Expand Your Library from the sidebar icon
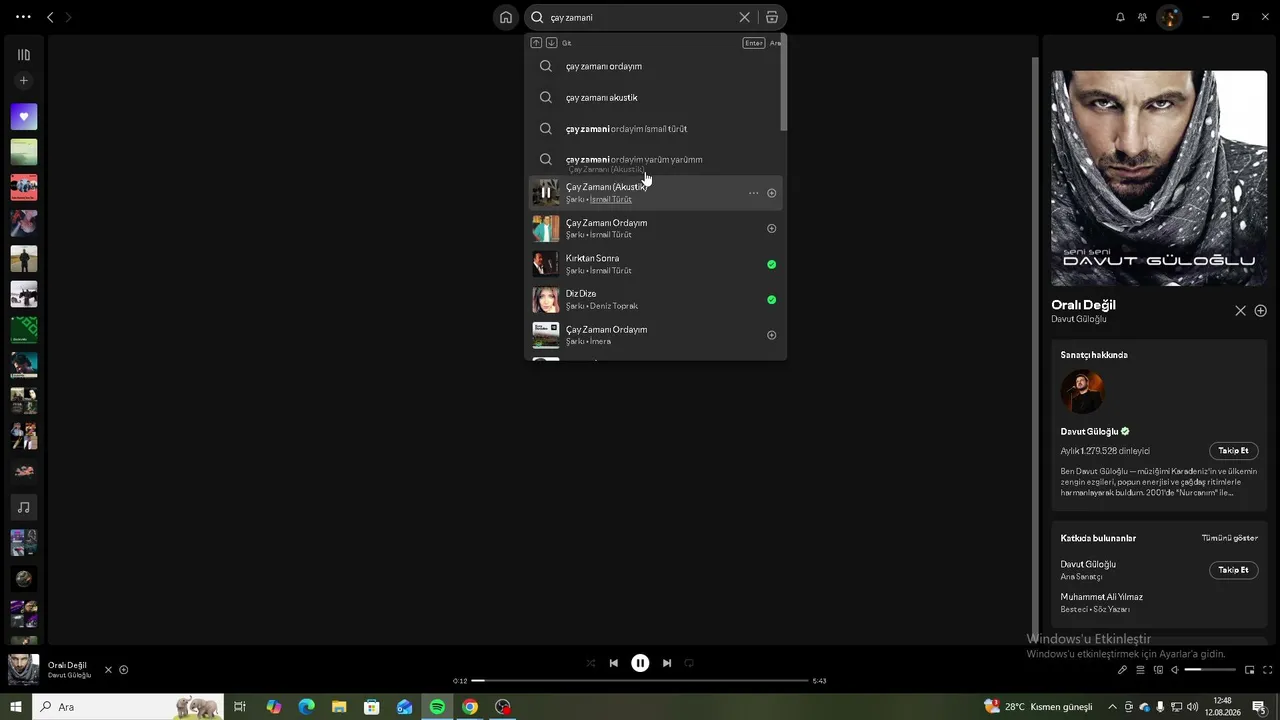The height and width of the screenshot is (720, 1280). pos(24,55)
